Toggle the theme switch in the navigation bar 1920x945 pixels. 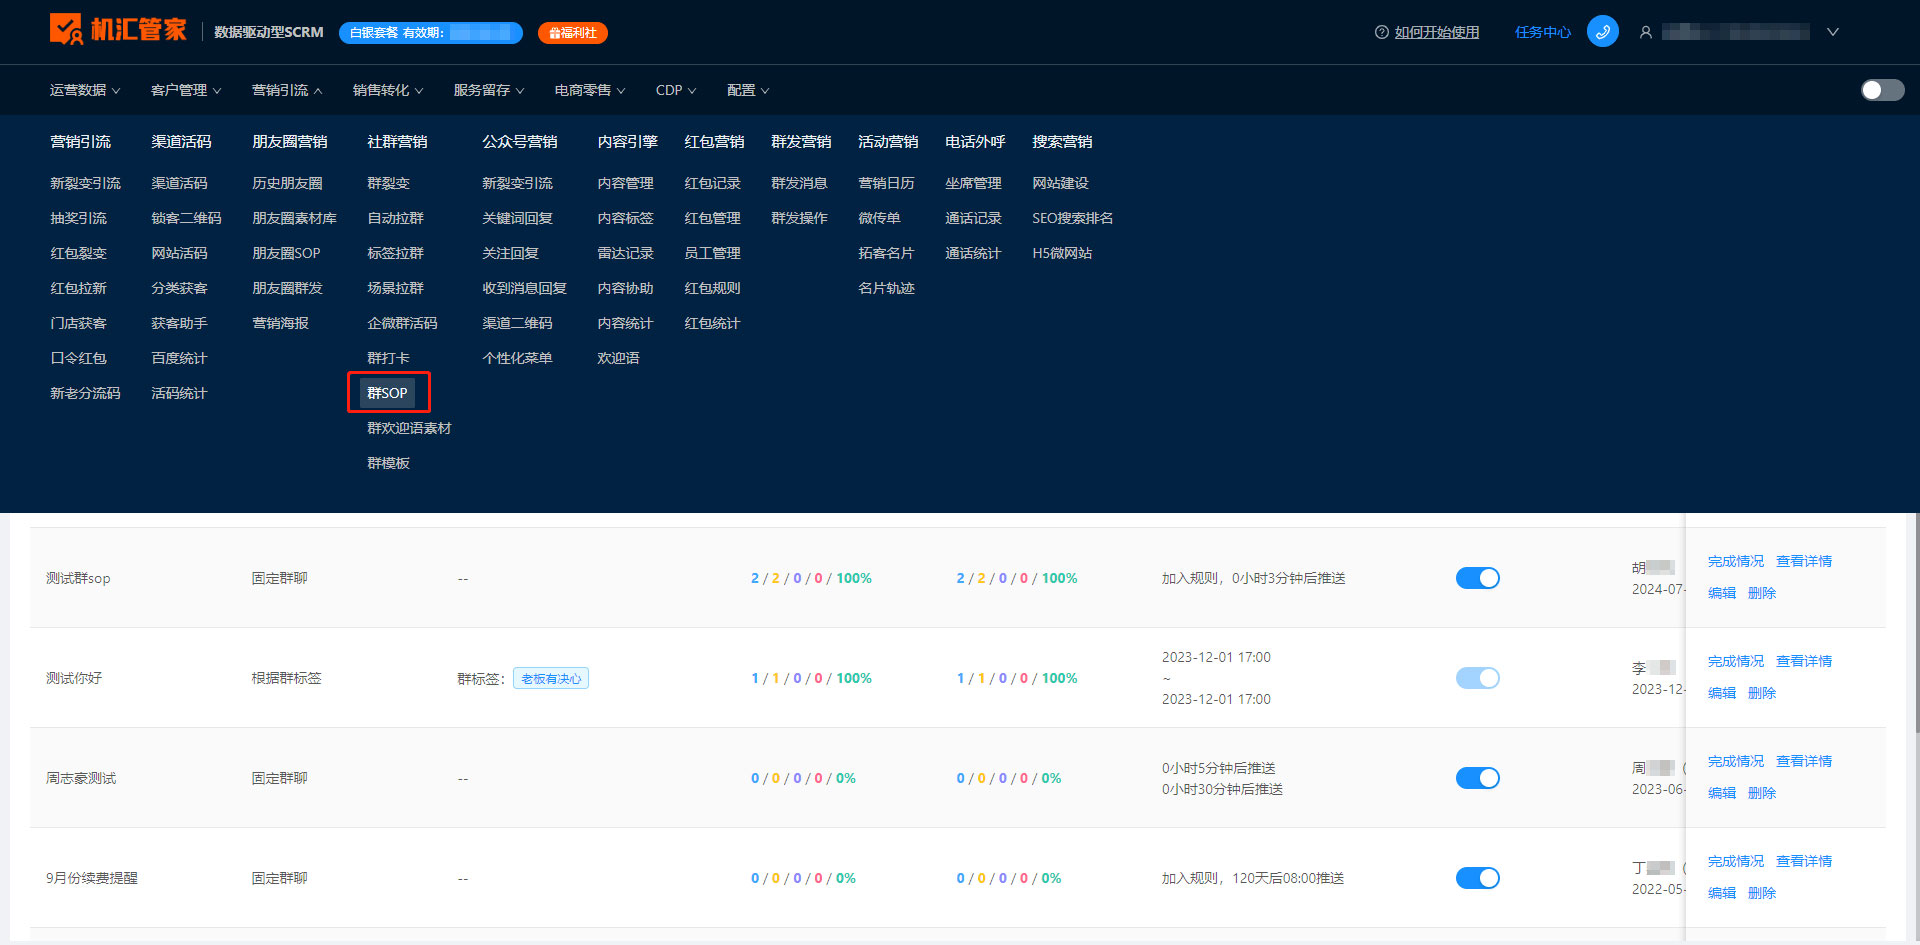[1882, 90]
